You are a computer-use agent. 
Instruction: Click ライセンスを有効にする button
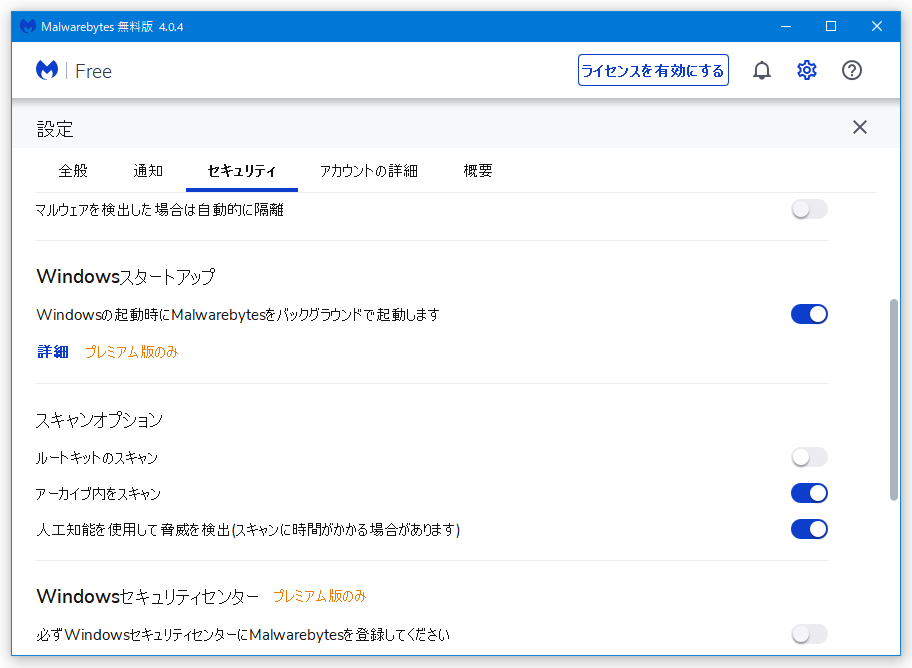(653, 70)
